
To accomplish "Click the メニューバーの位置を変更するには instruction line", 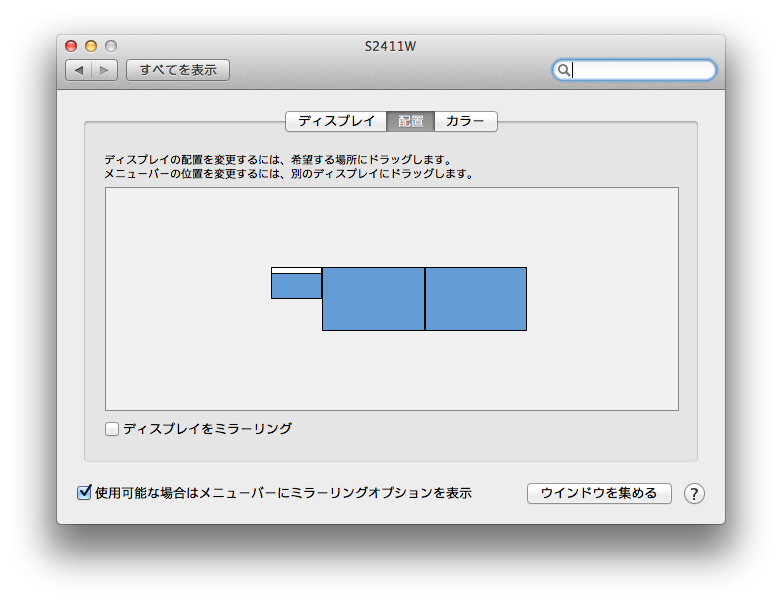I will click(289, 174).
